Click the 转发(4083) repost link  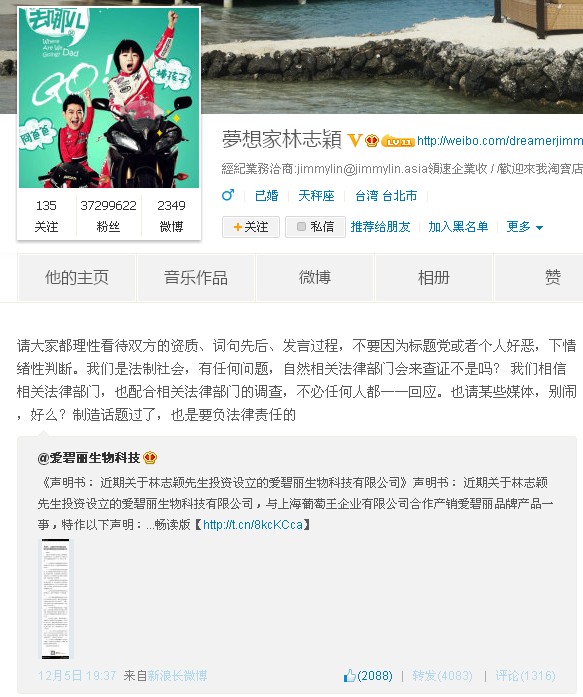(x=442, y=676)
